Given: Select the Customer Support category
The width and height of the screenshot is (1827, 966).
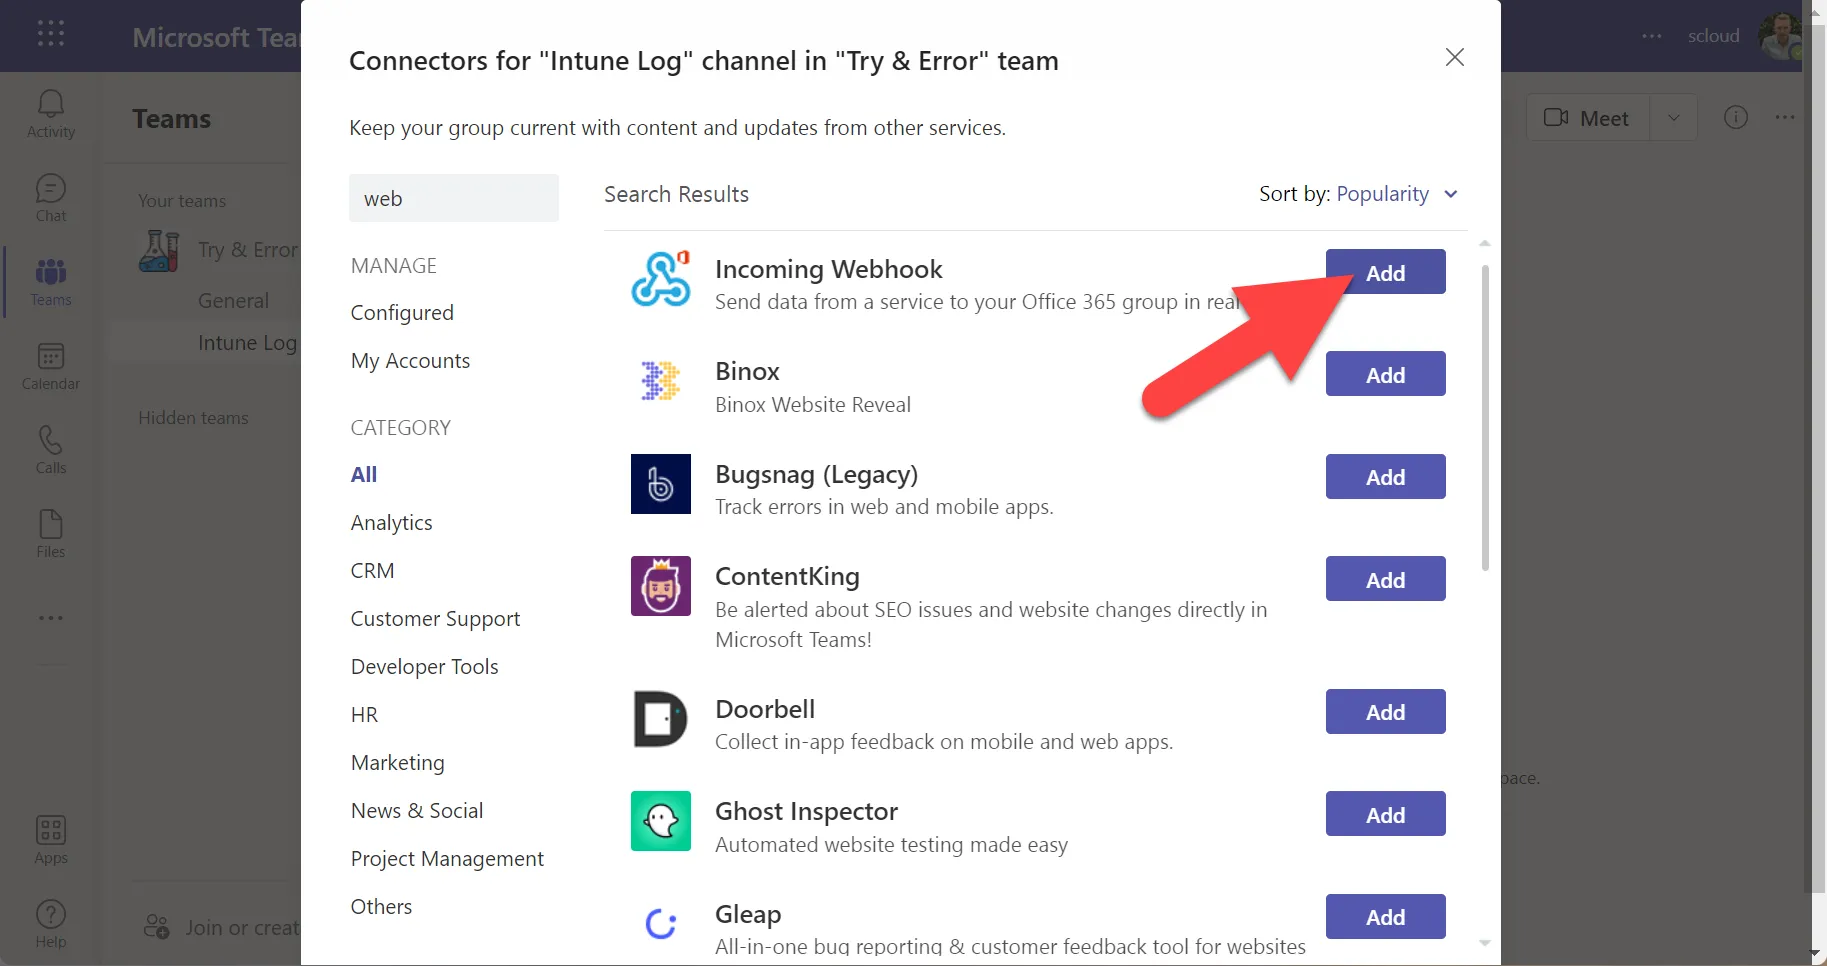Looking at the screenshot, I should [435, 619].
